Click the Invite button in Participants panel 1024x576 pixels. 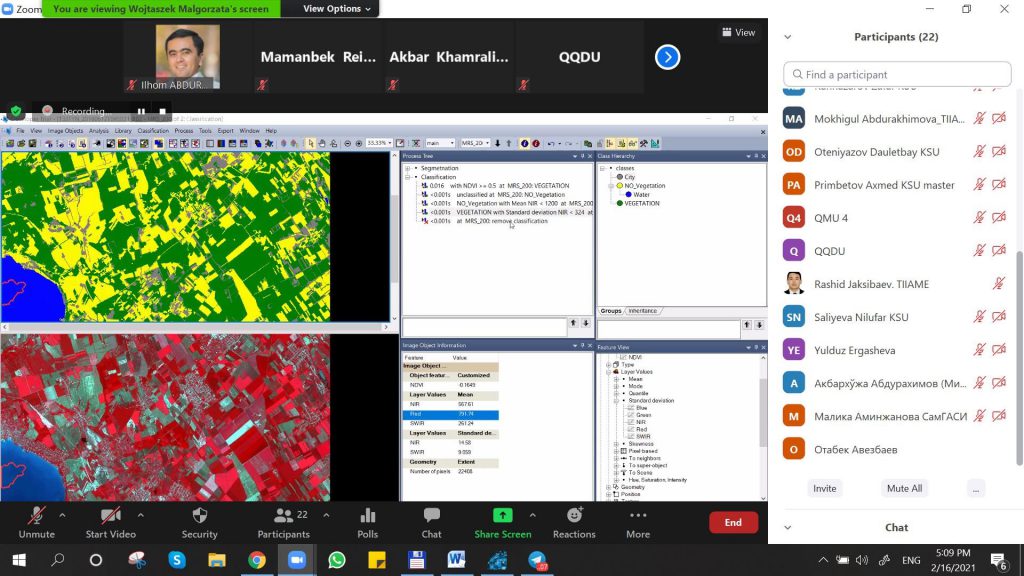click(x=825, y=488)
